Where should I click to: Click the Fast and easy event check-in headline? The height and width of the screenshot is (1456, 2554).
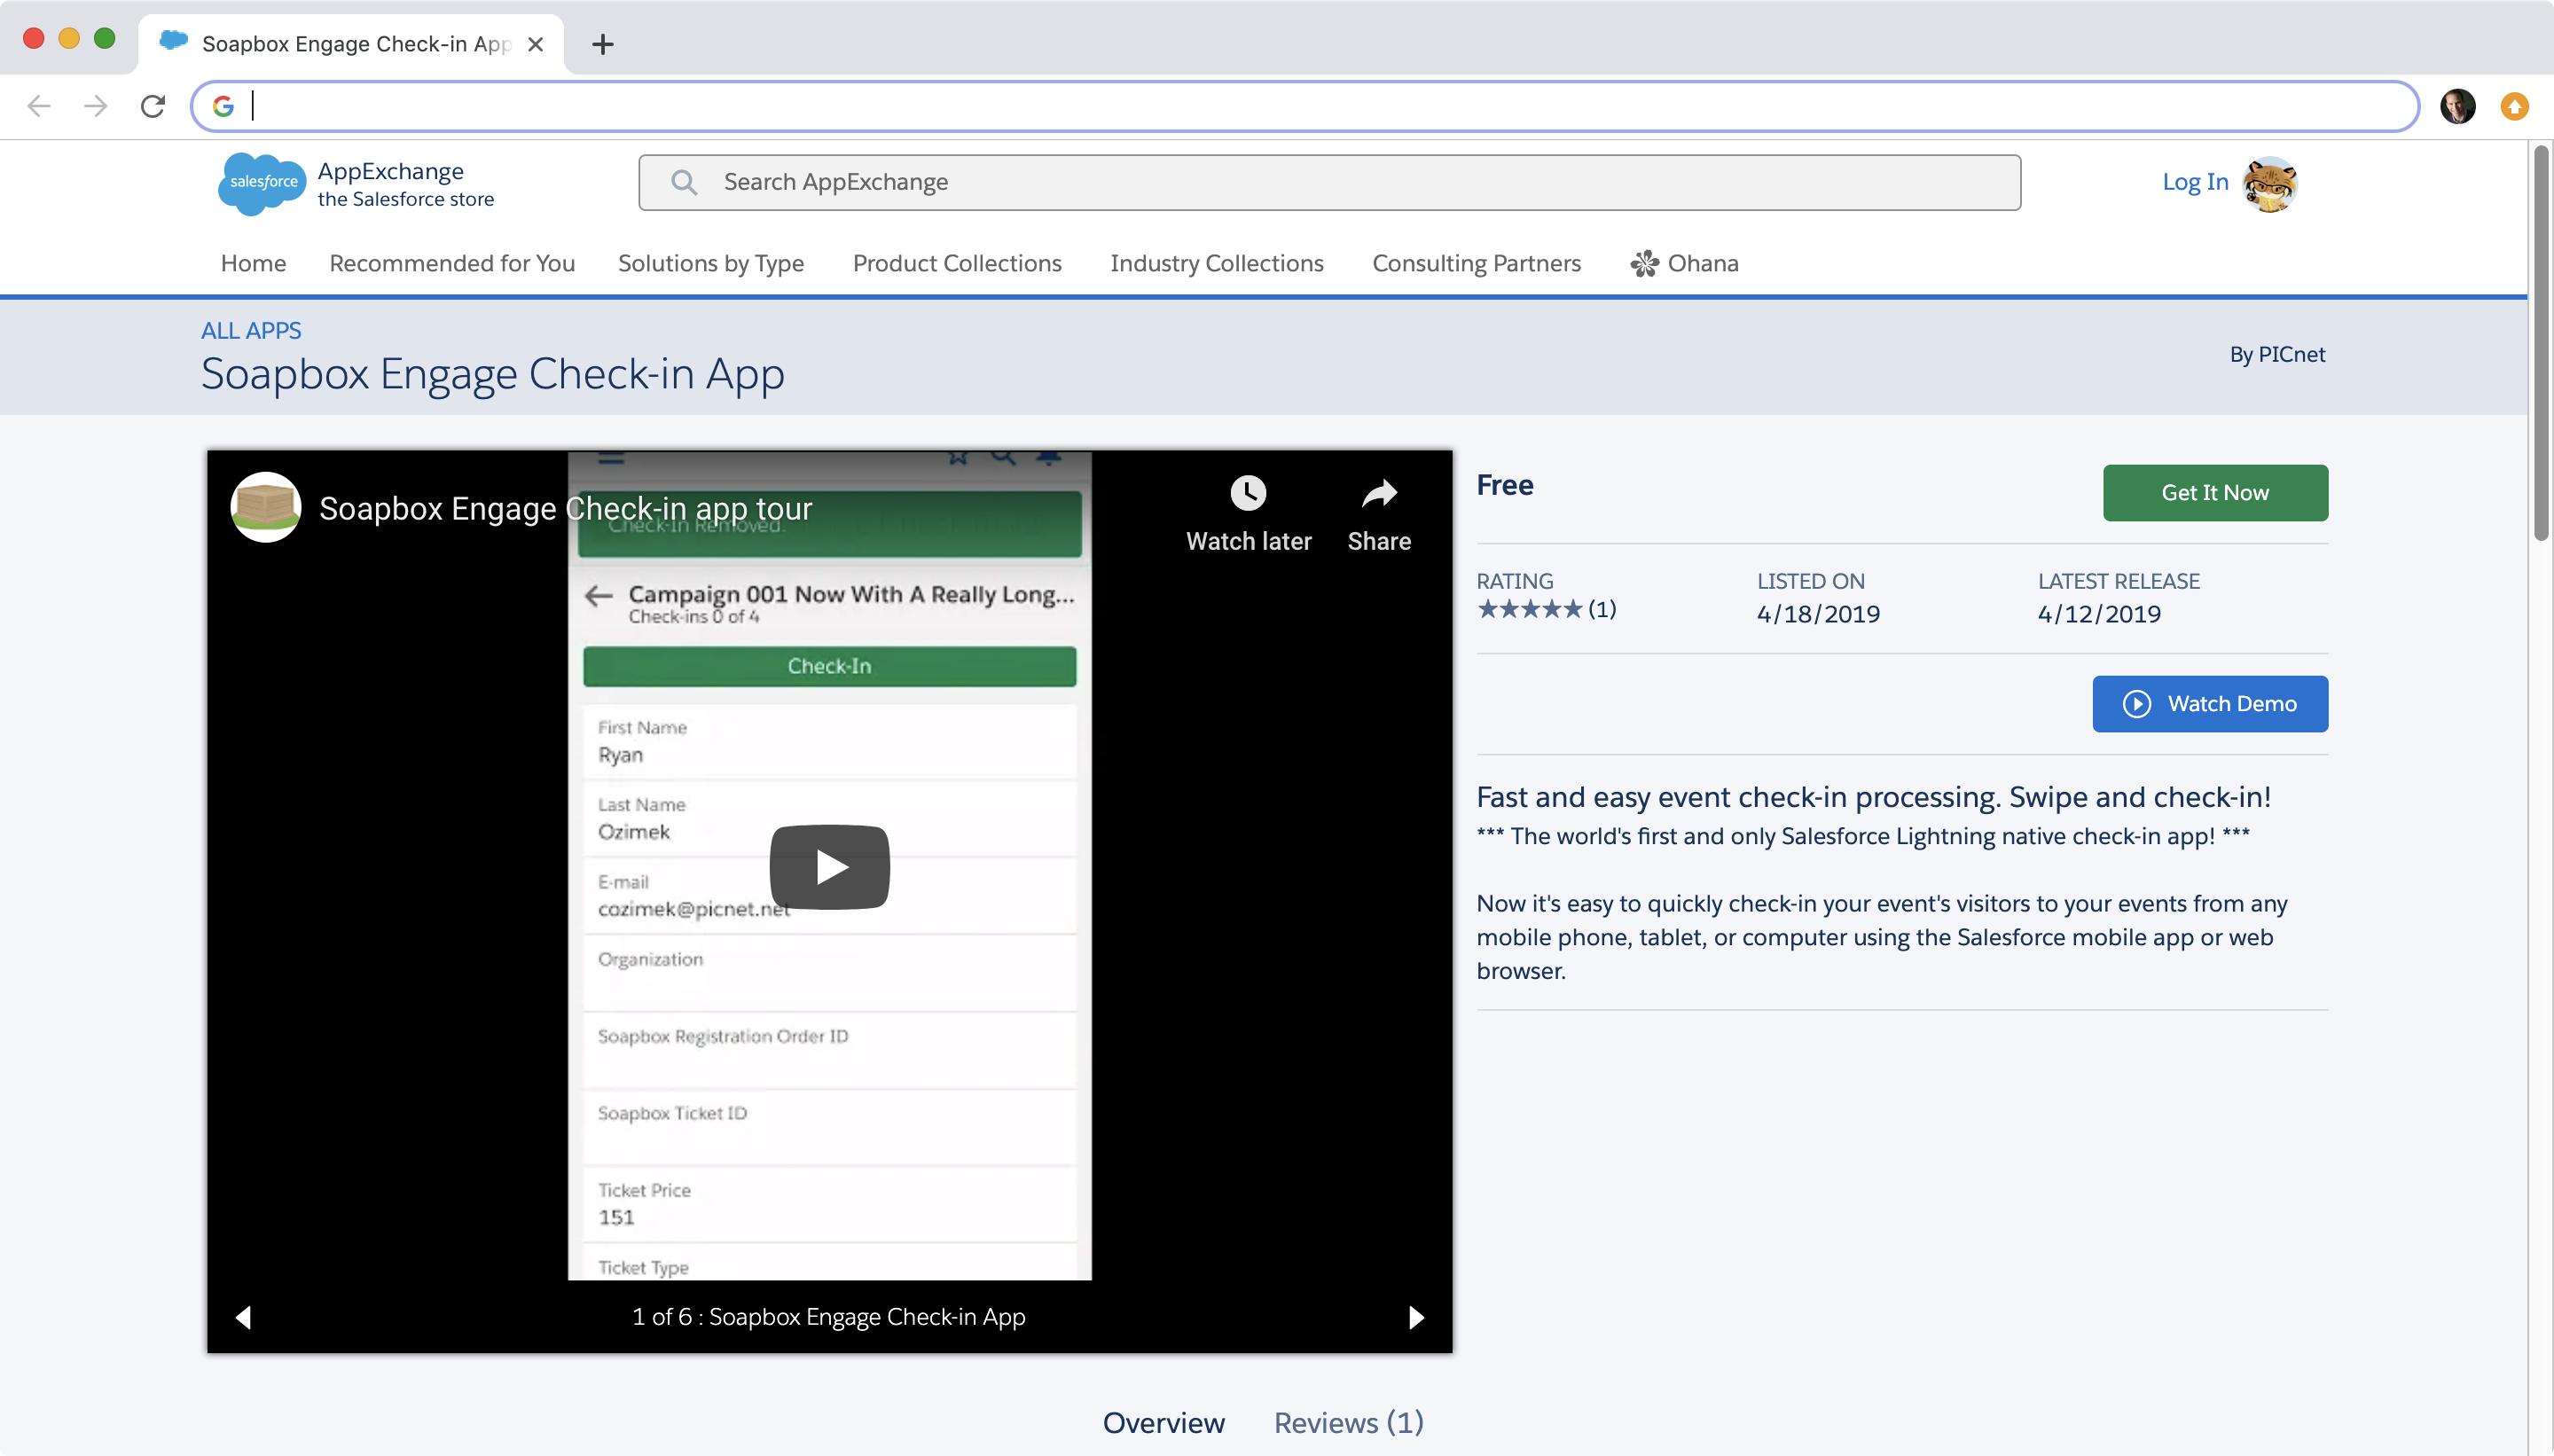[x=1873, y=797]
